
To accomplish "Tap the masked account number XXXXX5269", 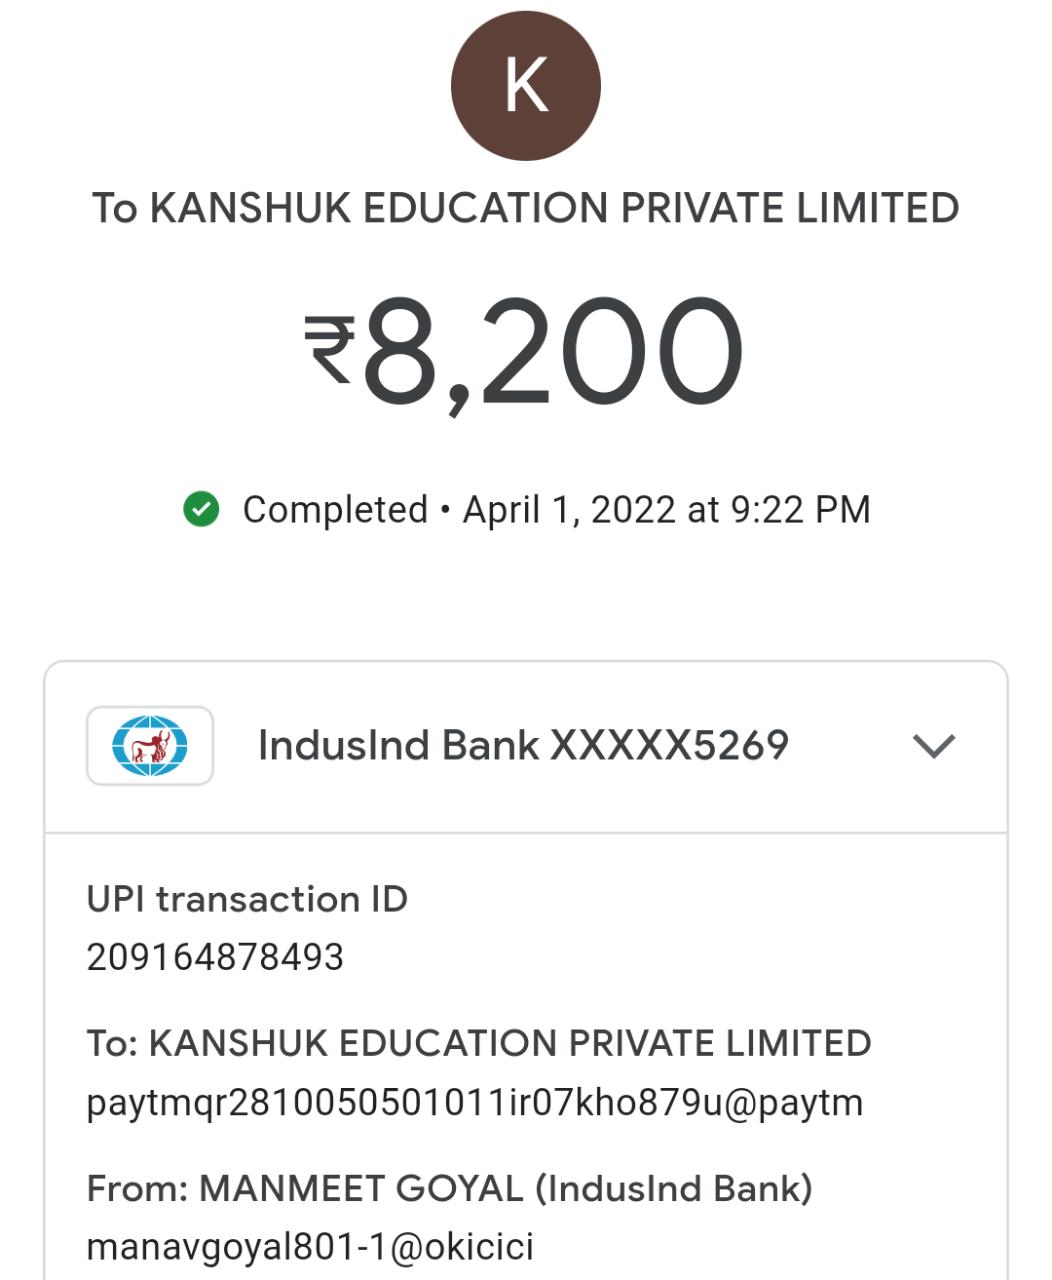I will (x=670, y=746).
